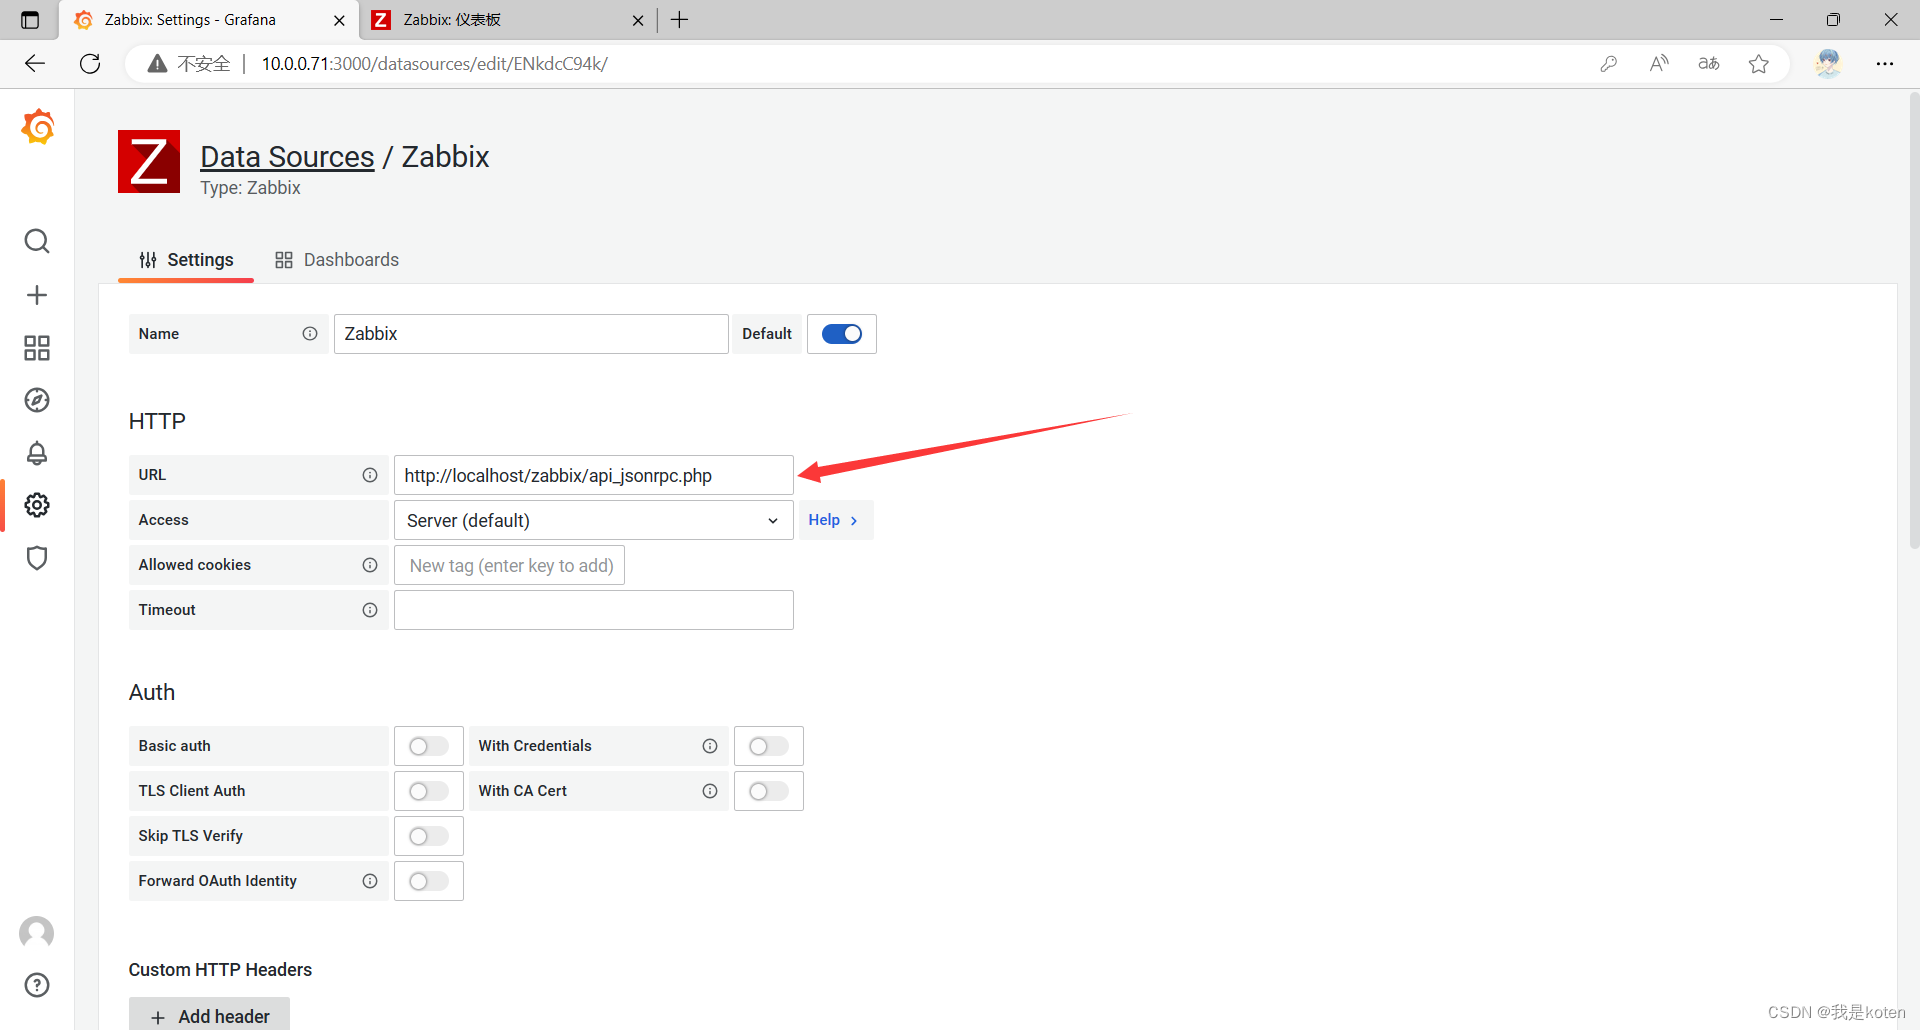The image size is (1920, 1030).
Task: Click the read aloud icon in address bar
Action: point(1659,64)
